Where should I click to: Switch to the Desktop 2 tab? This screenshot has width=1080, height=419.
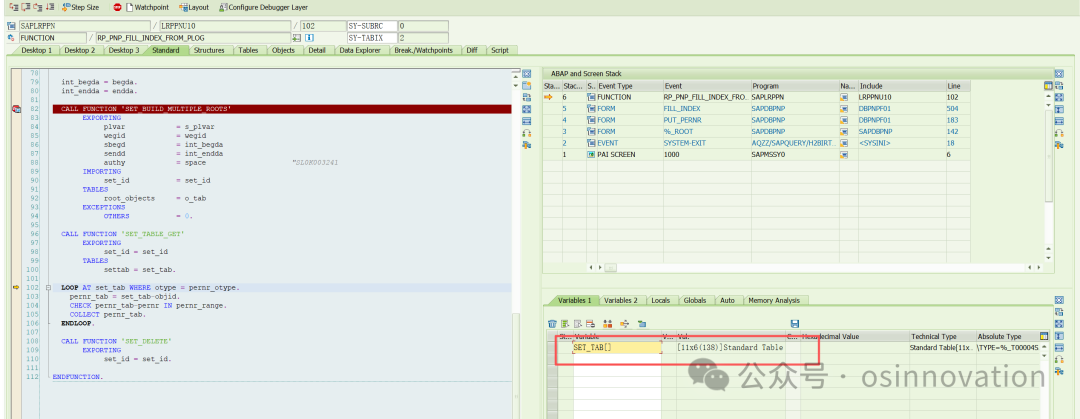[81, 50]
